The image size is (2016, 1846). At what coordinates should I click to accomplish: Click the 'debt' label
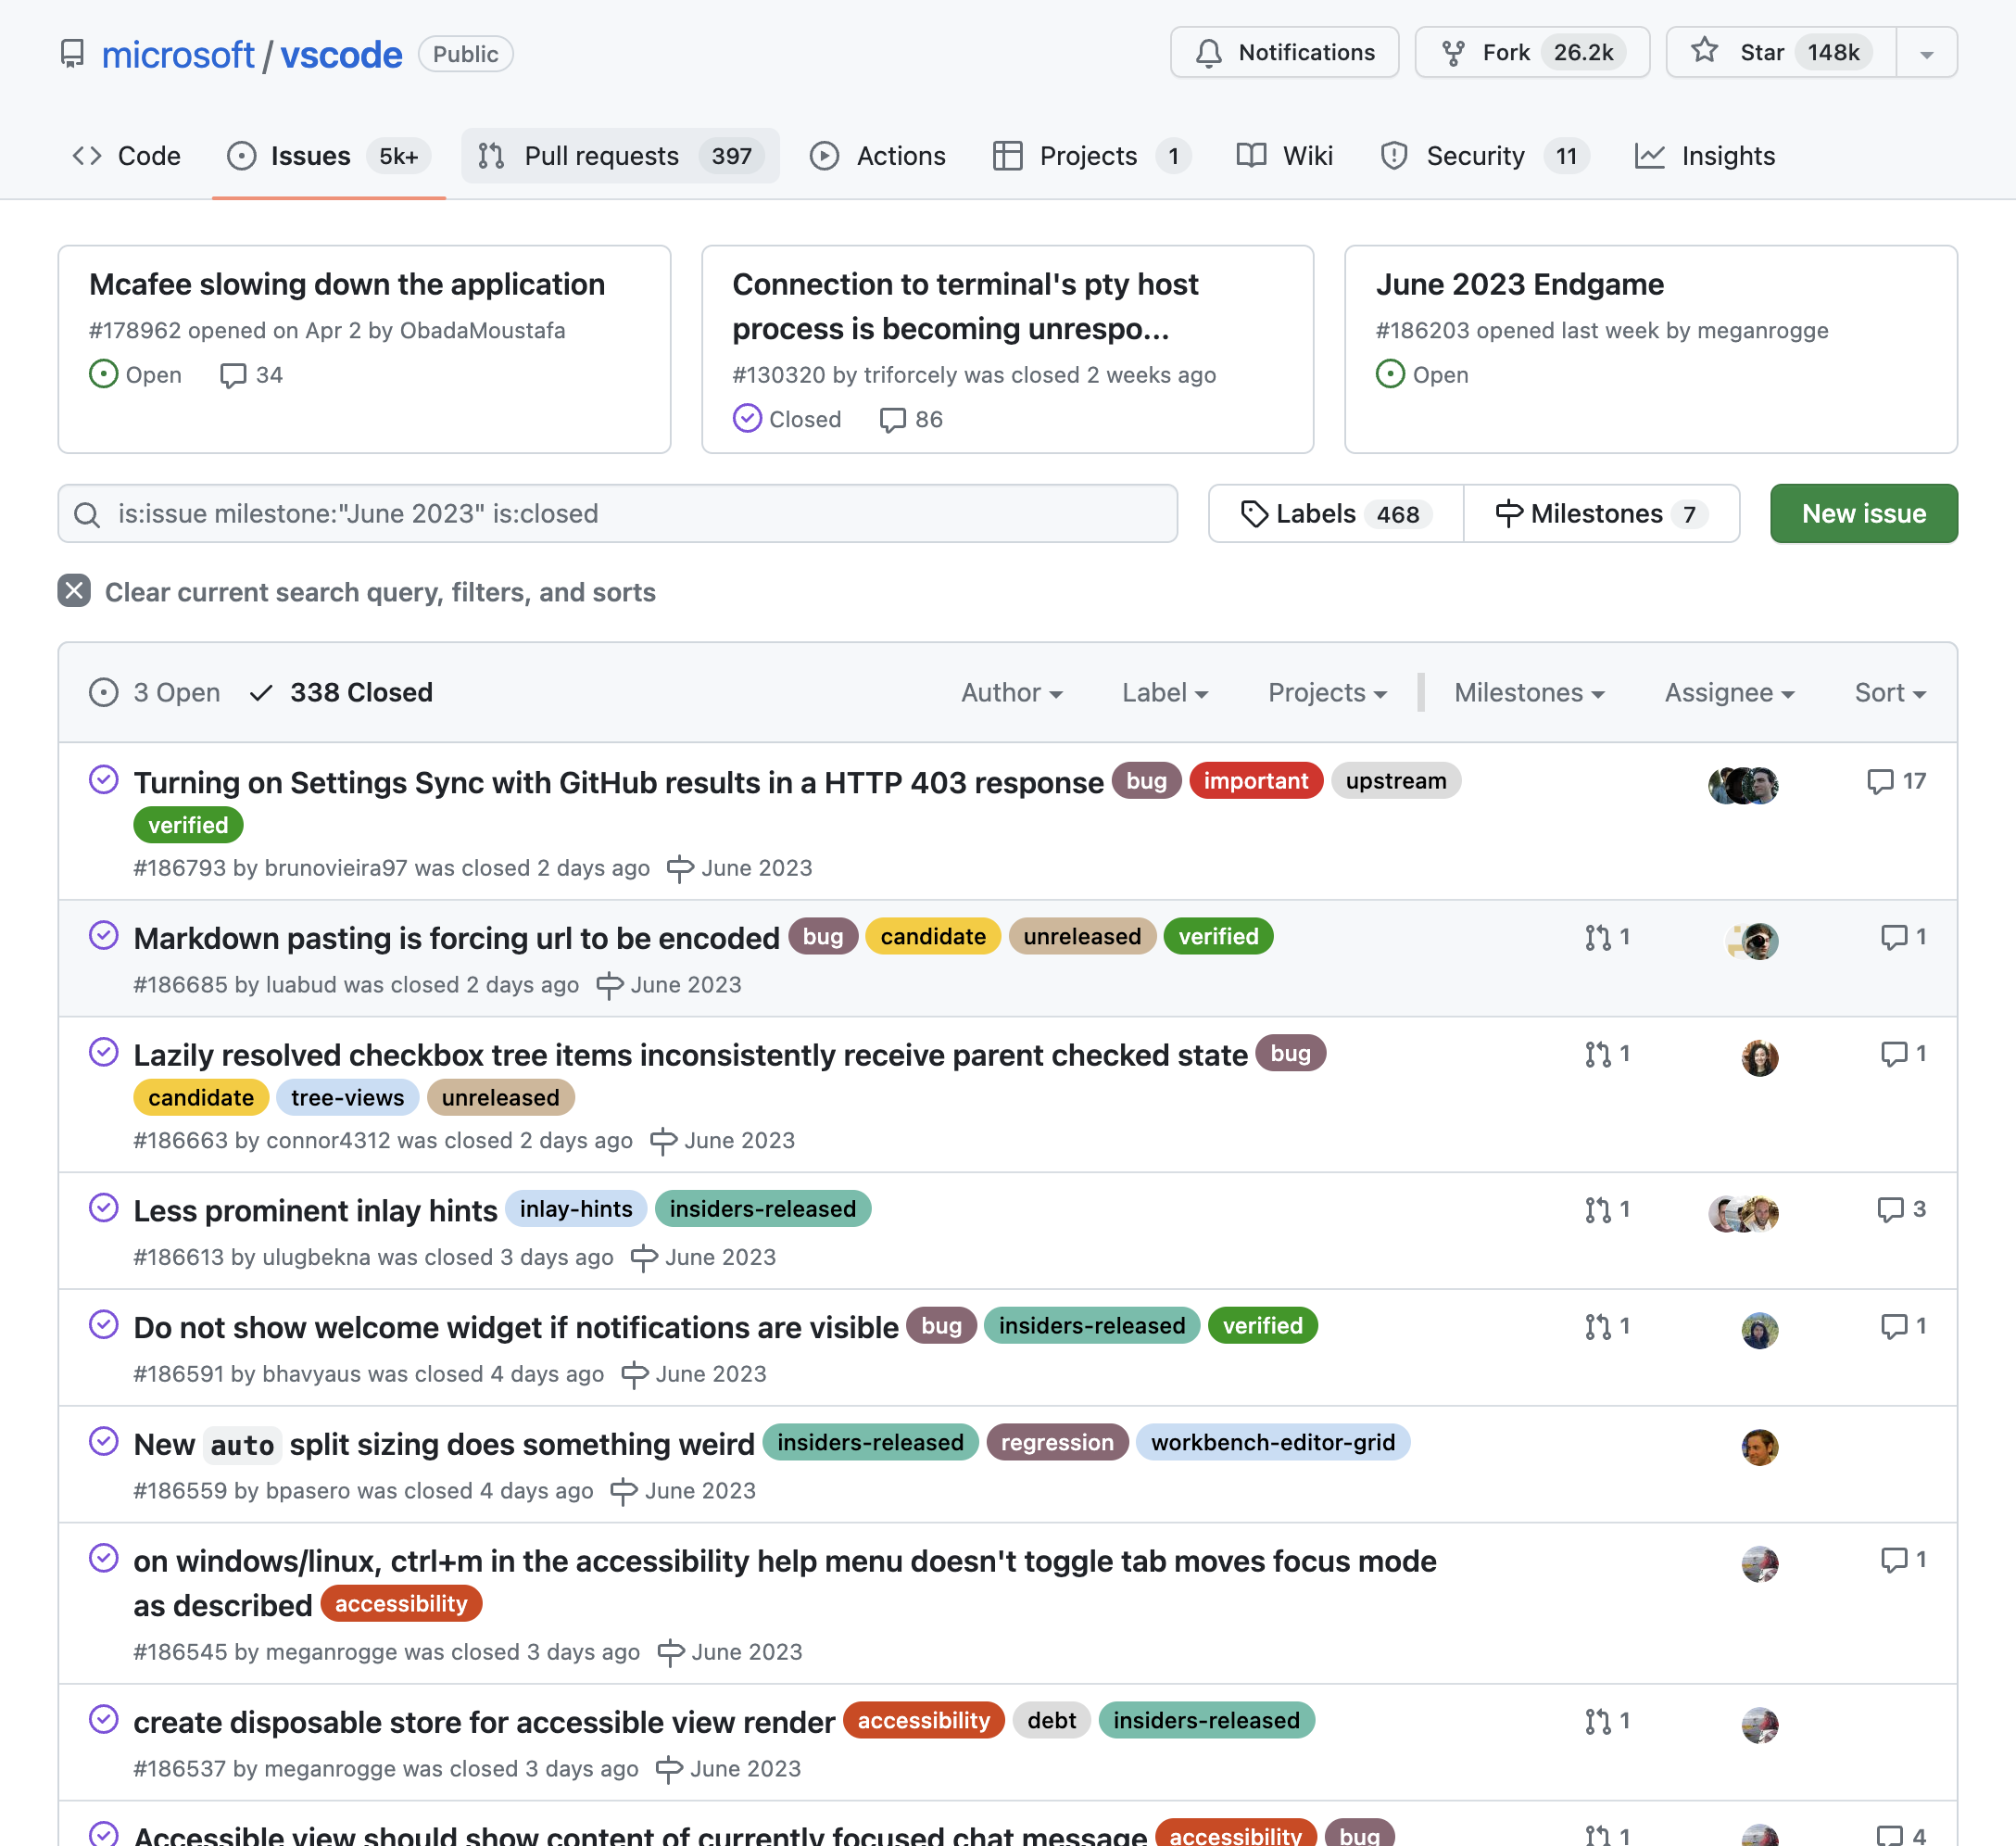(x=1051, y=1720)
